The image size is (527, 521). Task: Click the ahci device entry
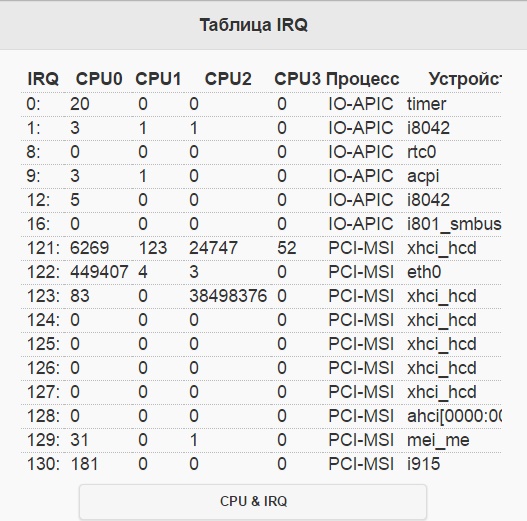point(454,416)
